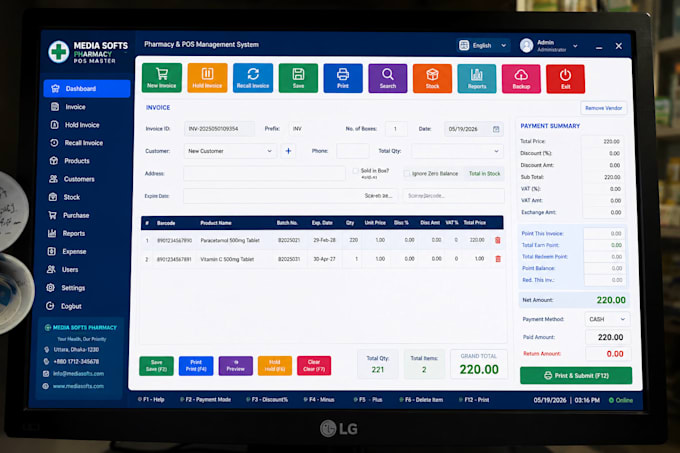Click the blue Print (F4) button

click(x=196, y=366)
